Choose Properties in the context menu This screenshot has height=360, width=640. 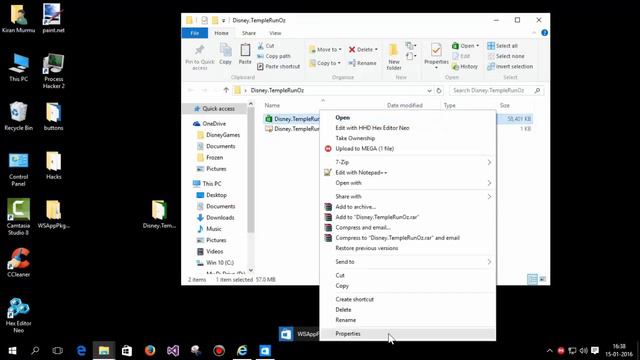[x=408, y=333]
